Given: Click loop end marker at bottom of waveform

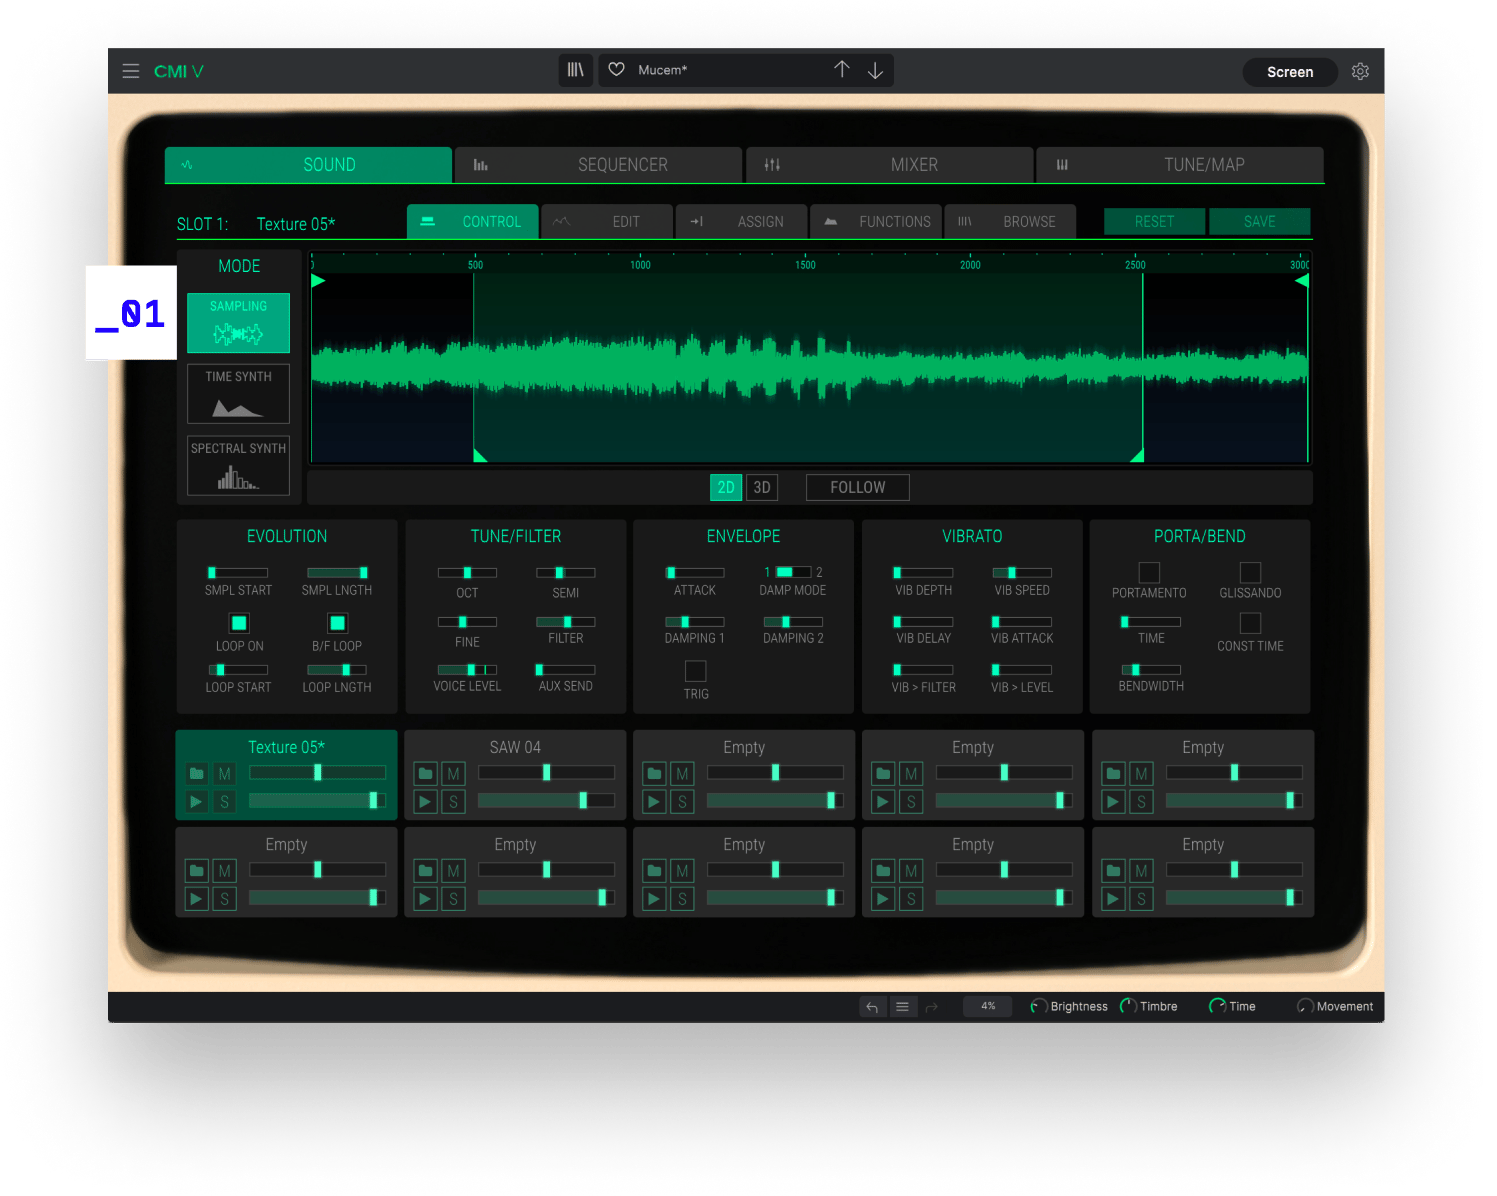Looking at the screenshot, I should [1137, 456].
